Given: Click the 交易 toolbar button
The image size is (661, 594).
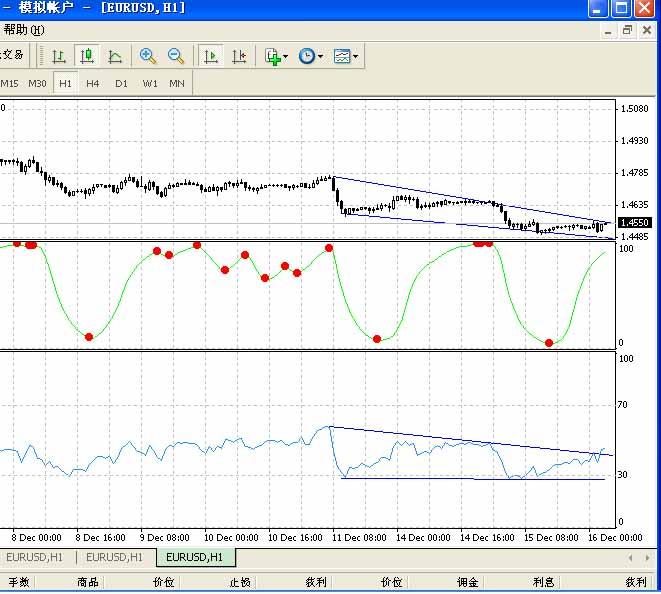Looking at the screenshot, I should click(12, 55).
